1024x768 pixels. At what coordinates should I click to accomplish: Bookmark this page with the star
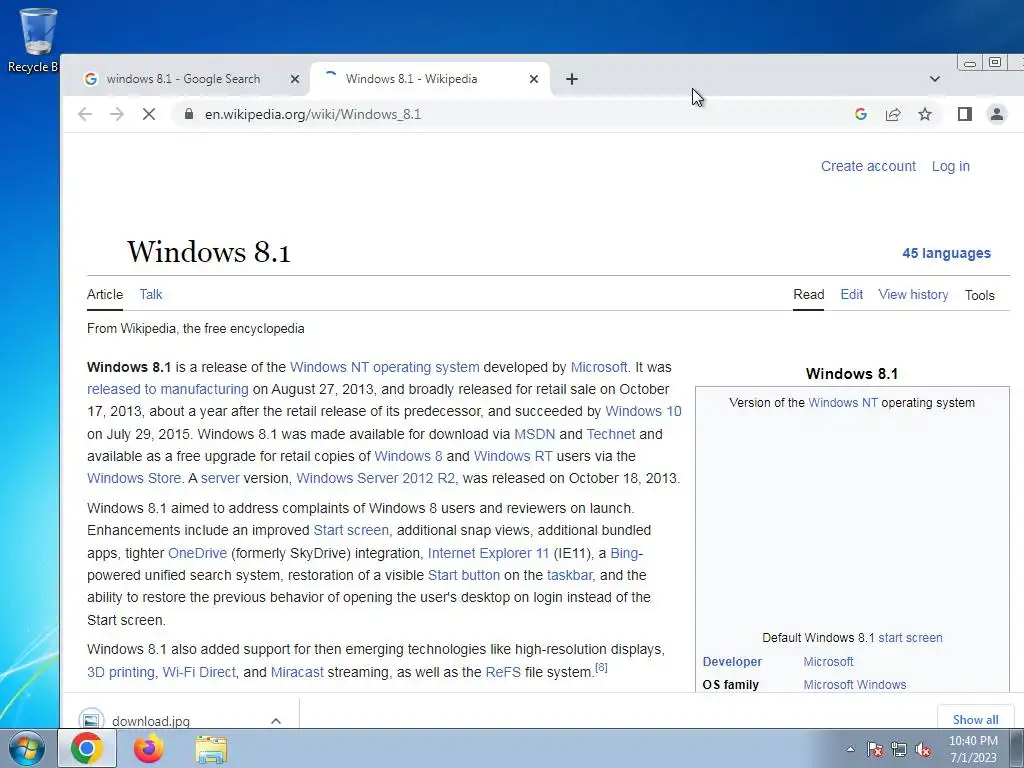(925, 114)
